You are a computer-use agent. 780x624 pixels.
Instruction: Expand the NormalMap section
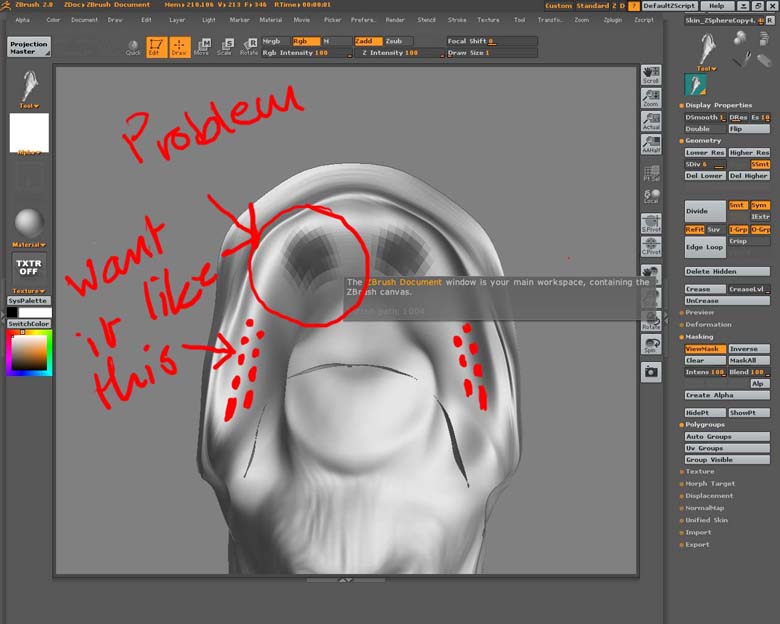pyautogui.click(x=704, y=508)
